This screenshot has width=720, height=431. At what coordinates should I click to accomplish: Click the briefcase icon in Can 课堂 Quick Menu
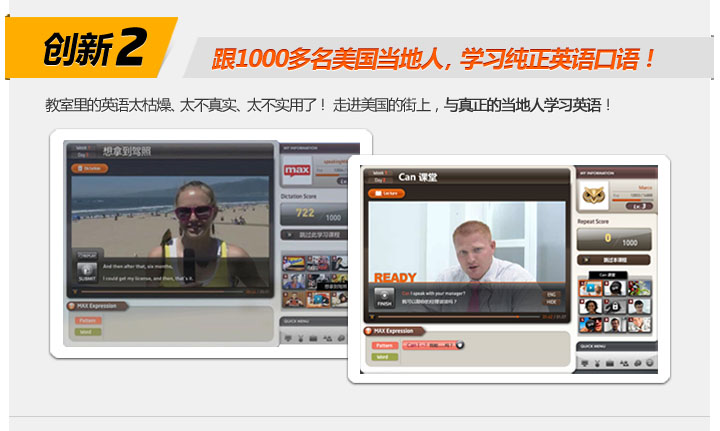[x=610, y=363]
